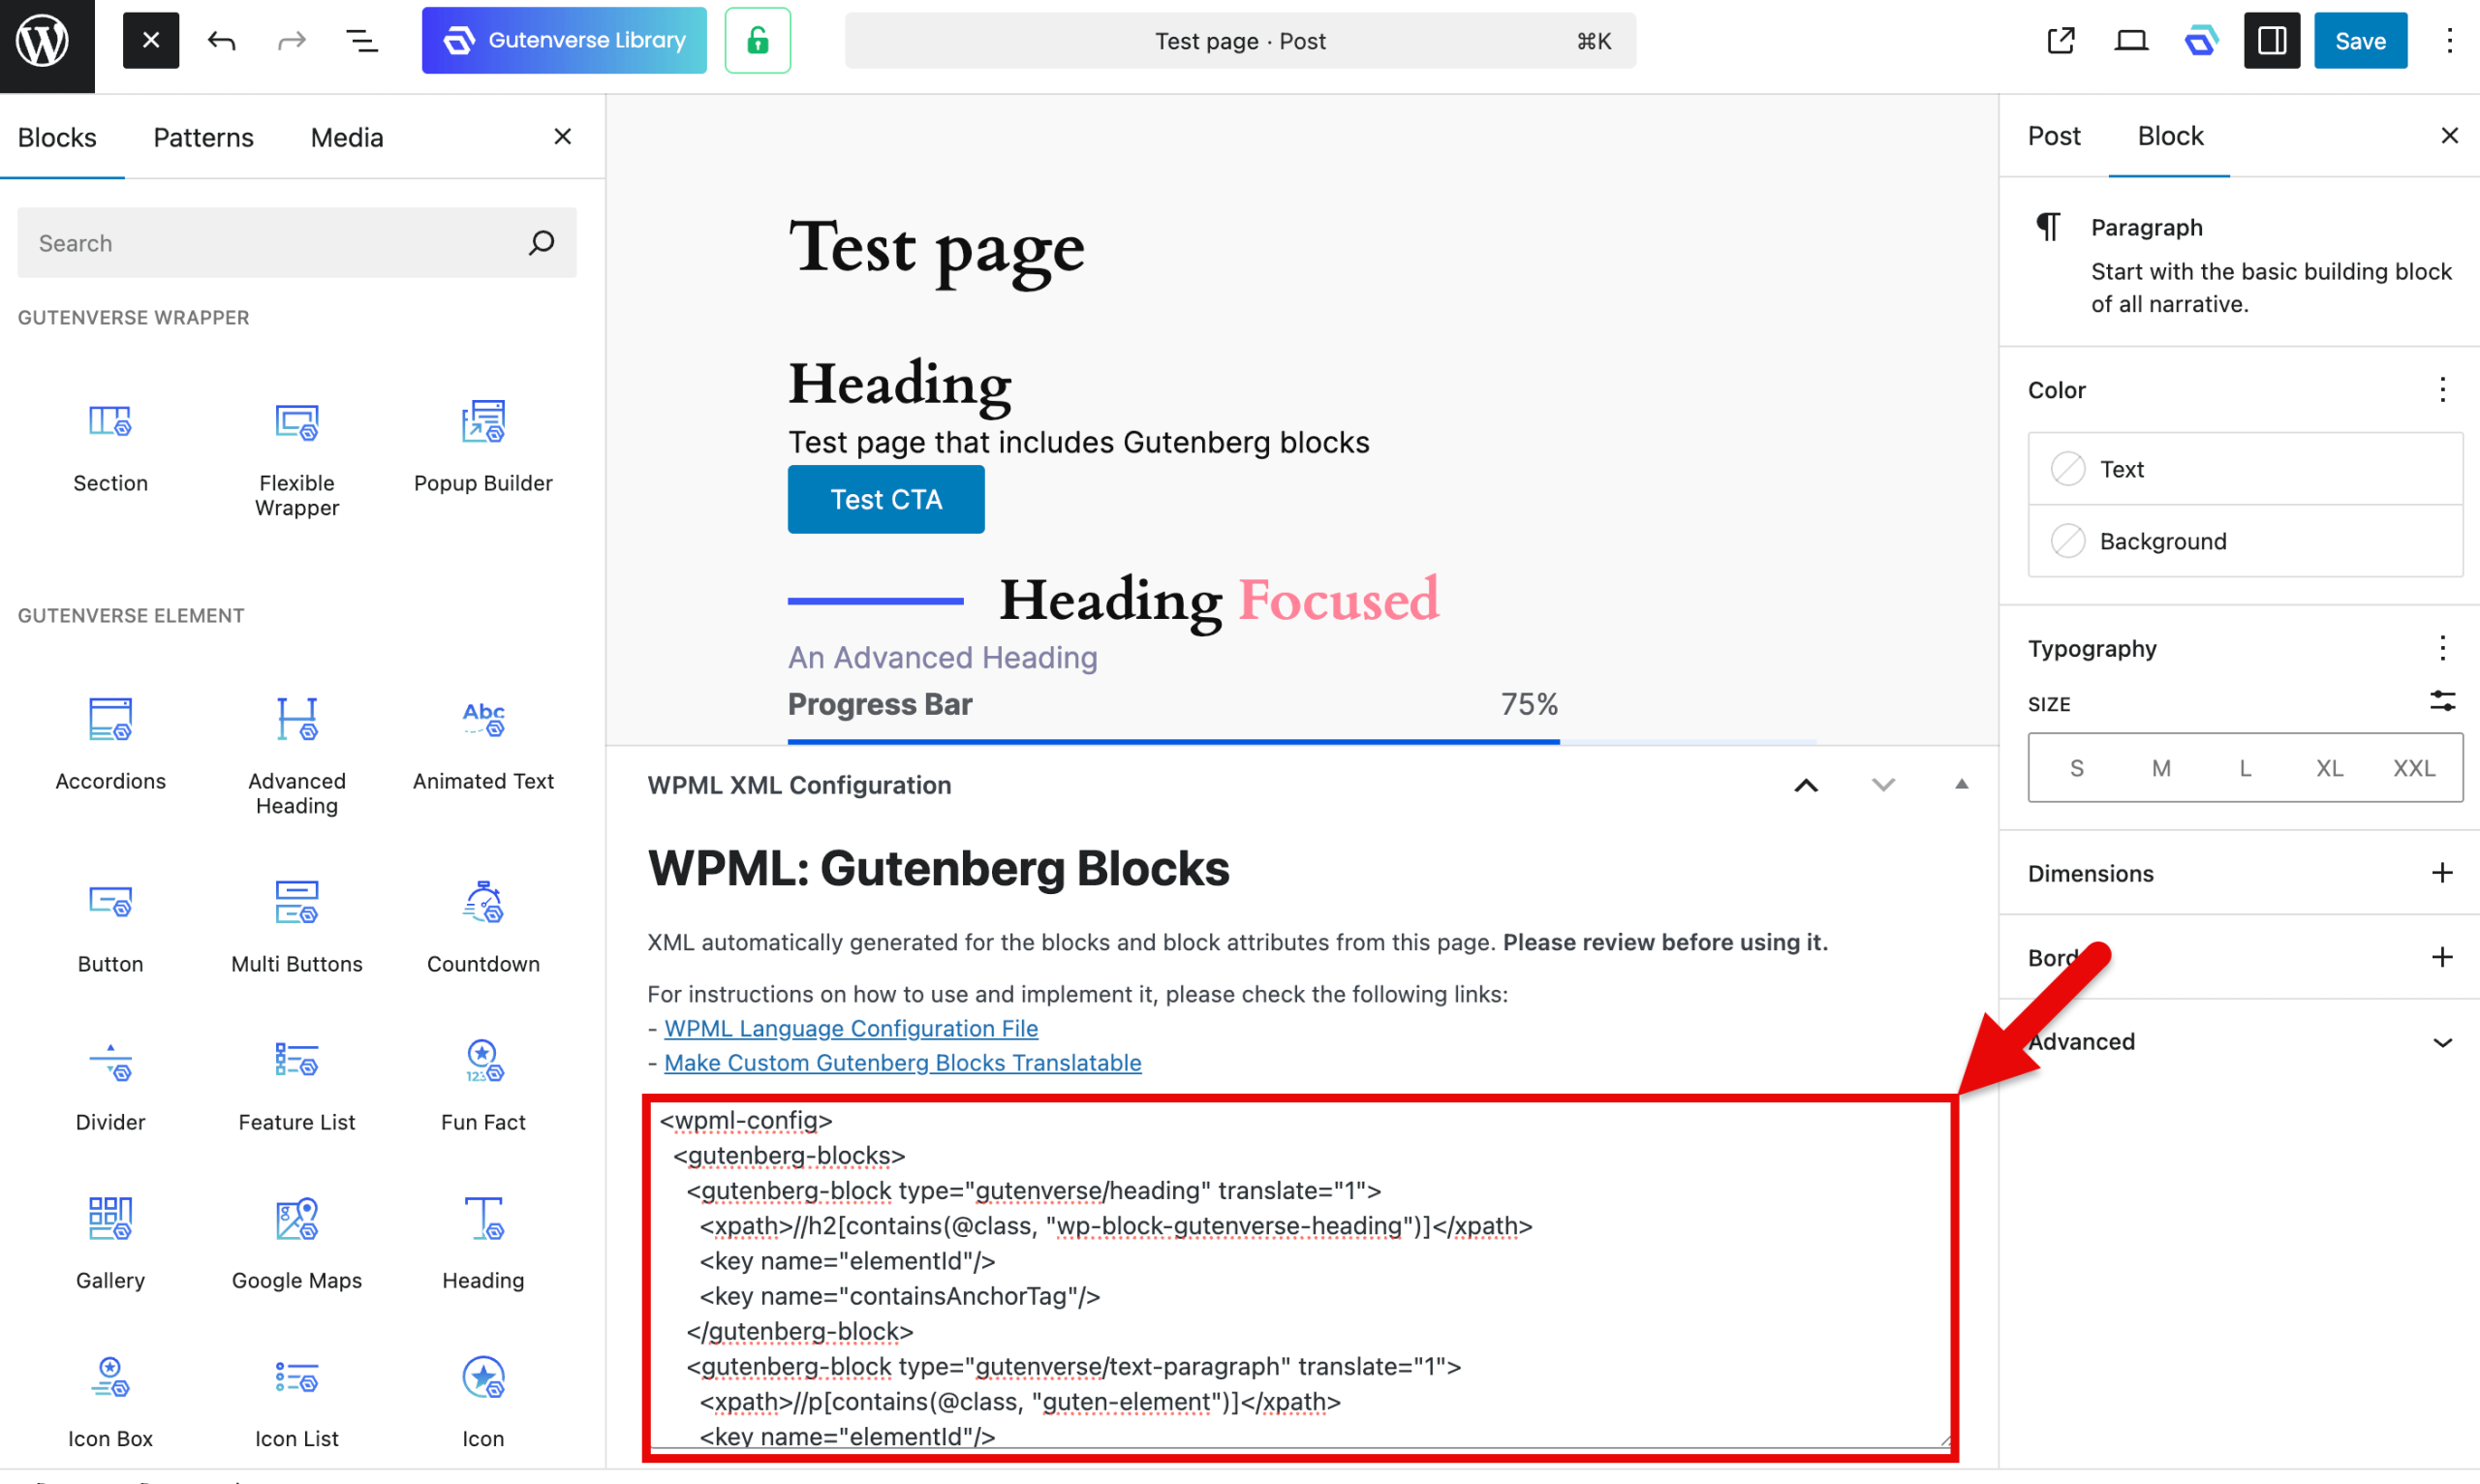
Task: Close the settings sidebar
Action: point(2449,136)
